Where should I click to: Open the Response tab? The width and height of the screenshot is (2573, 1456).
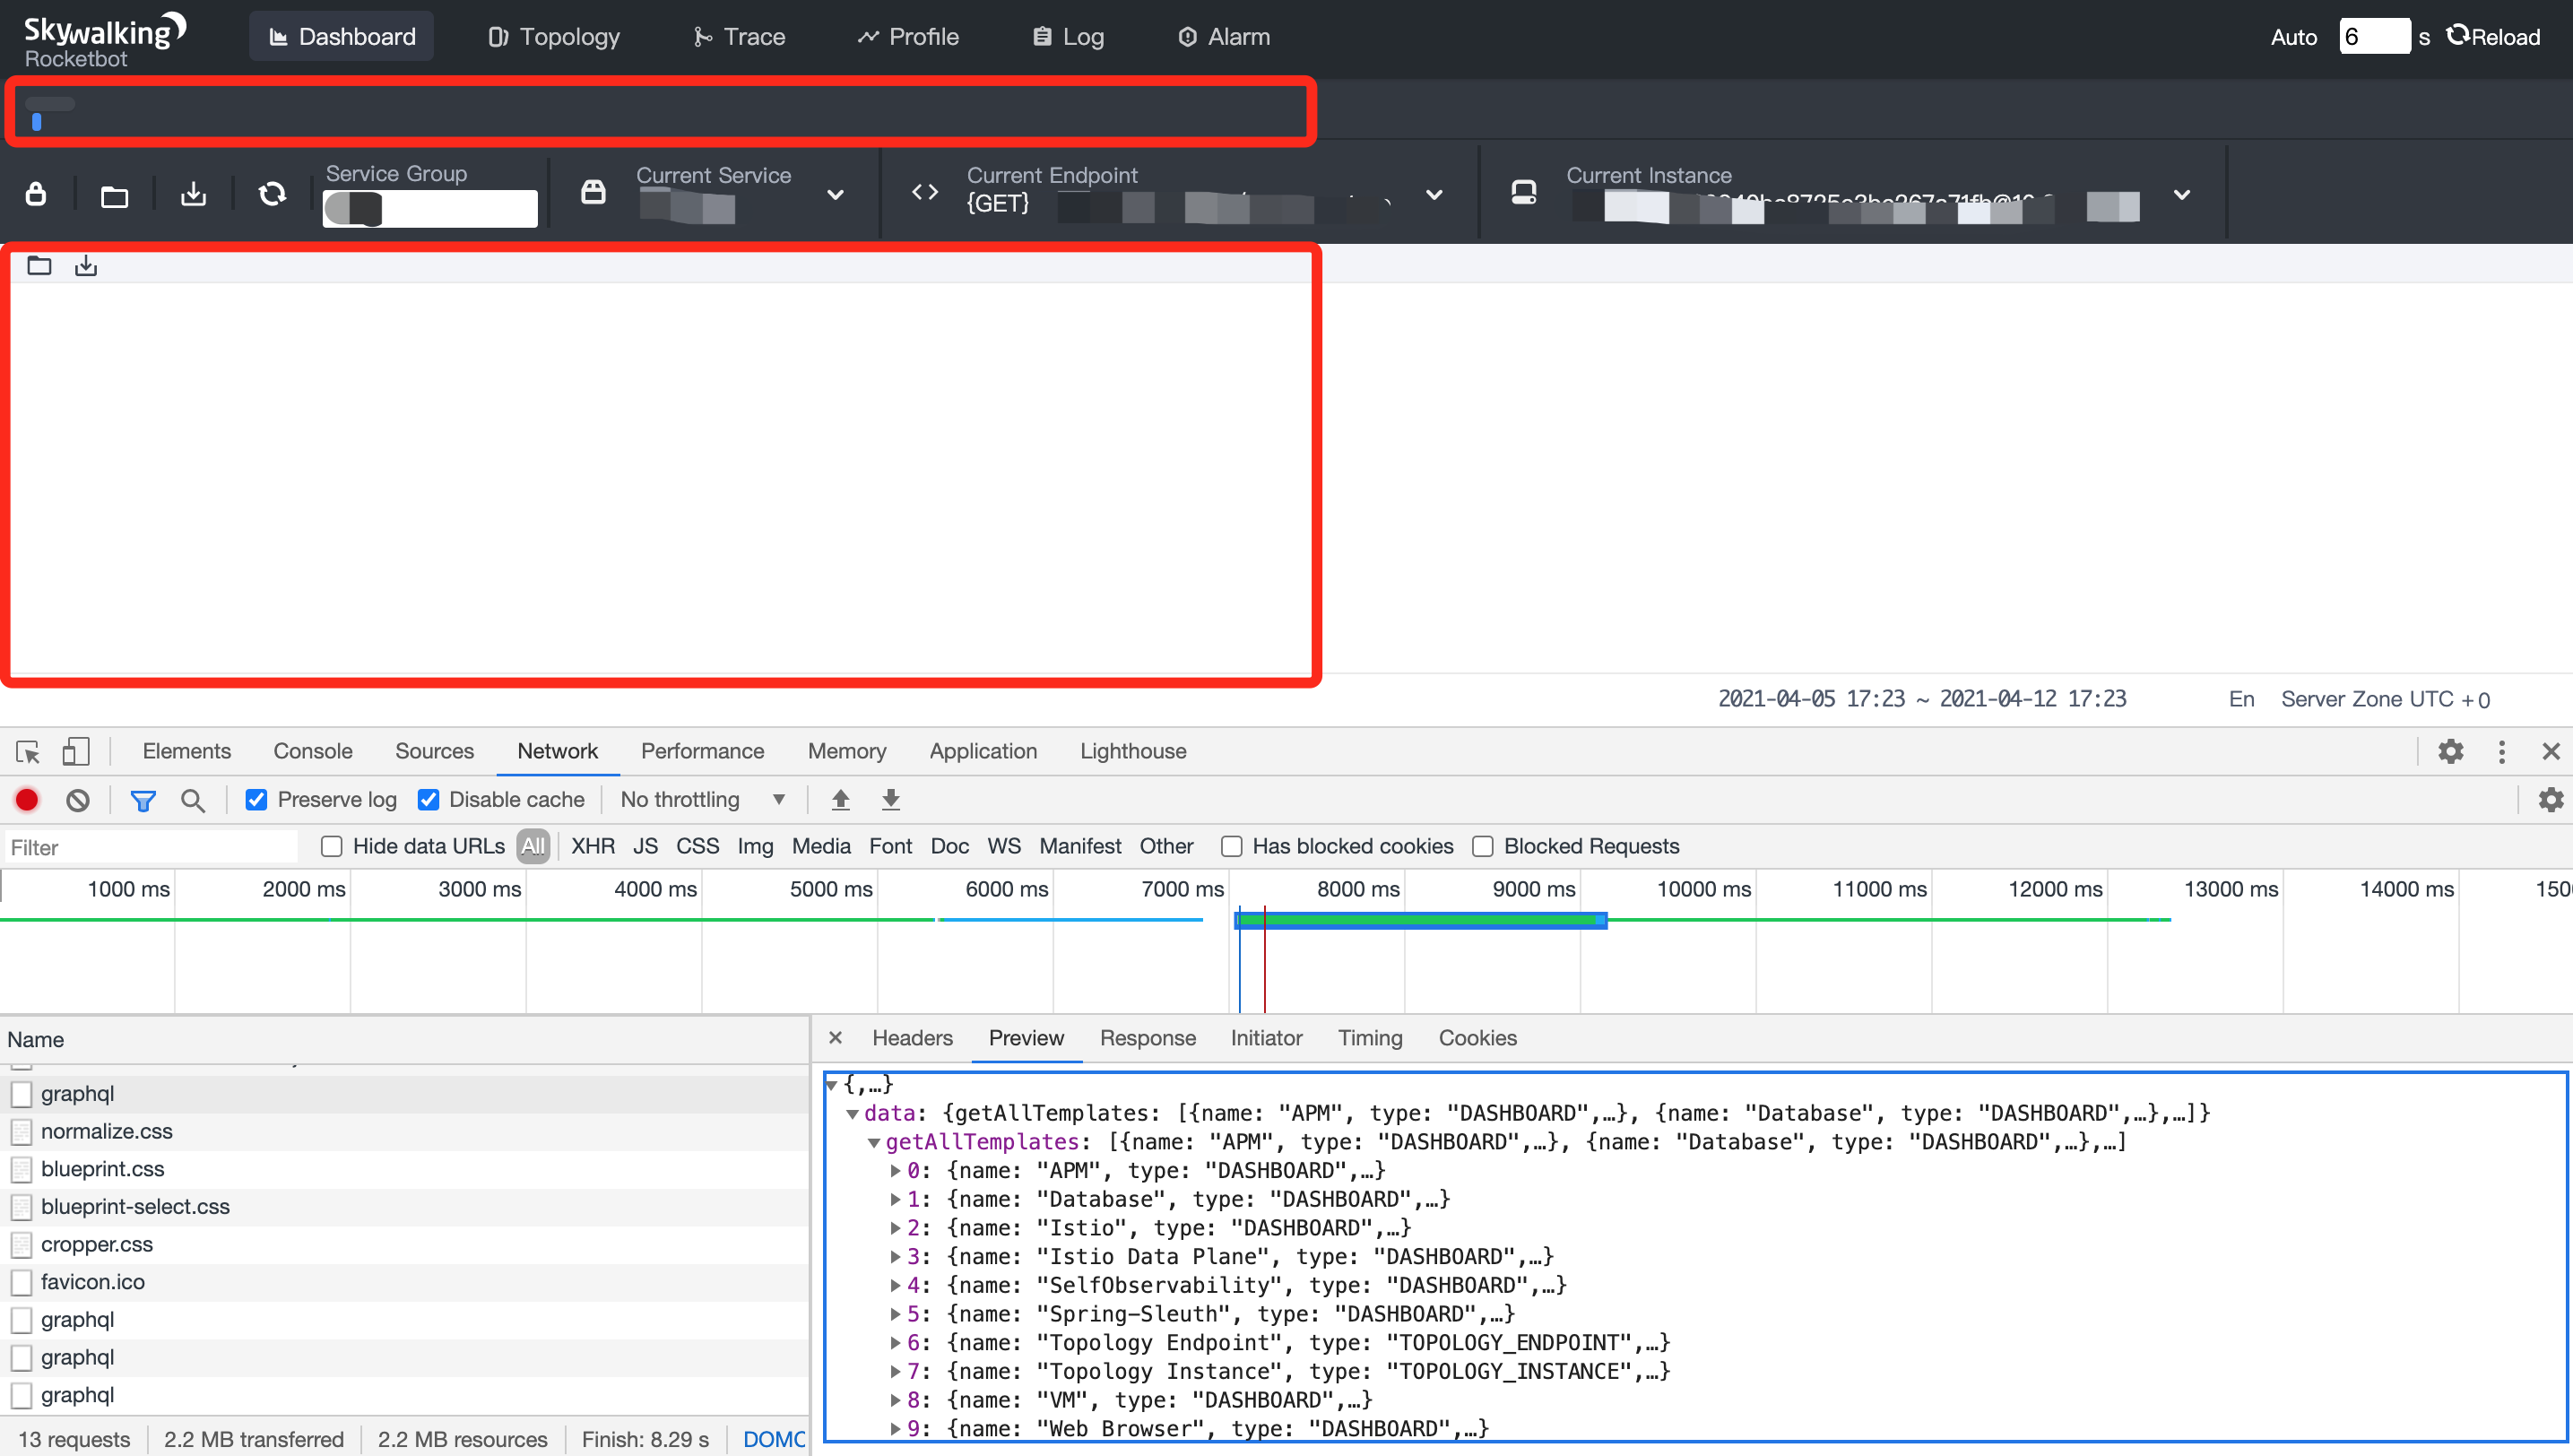pos(1147,1038)
